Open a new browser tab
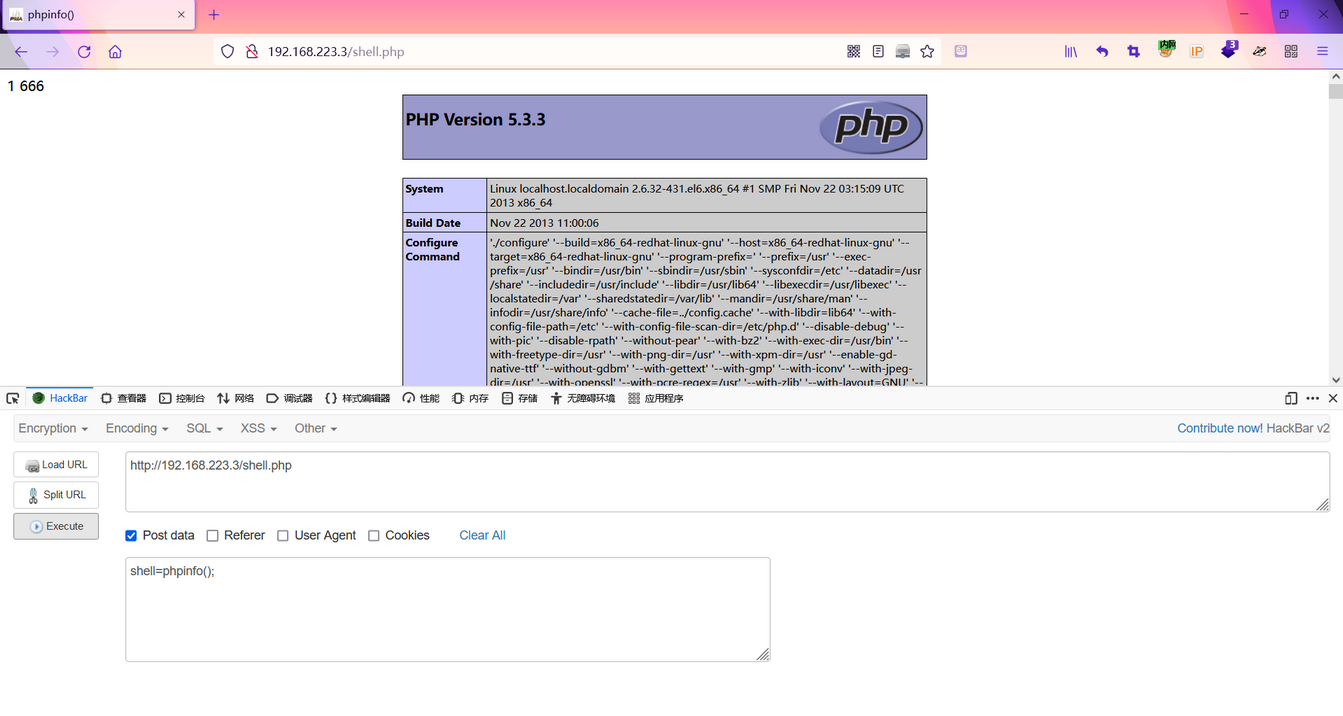 [x=214, y=15]
